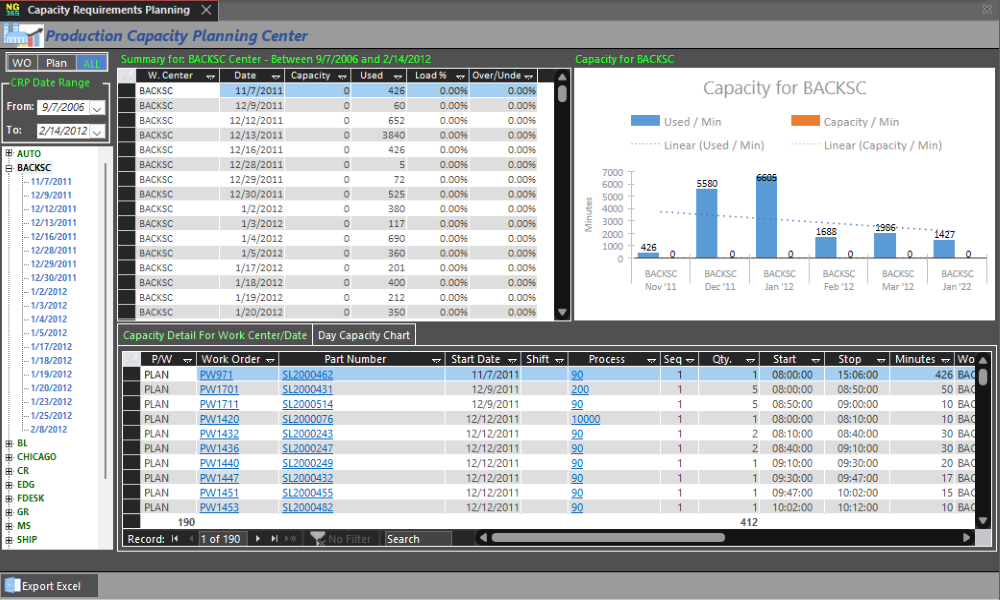
Task: Click the record Search field
Action: point(417,539)
